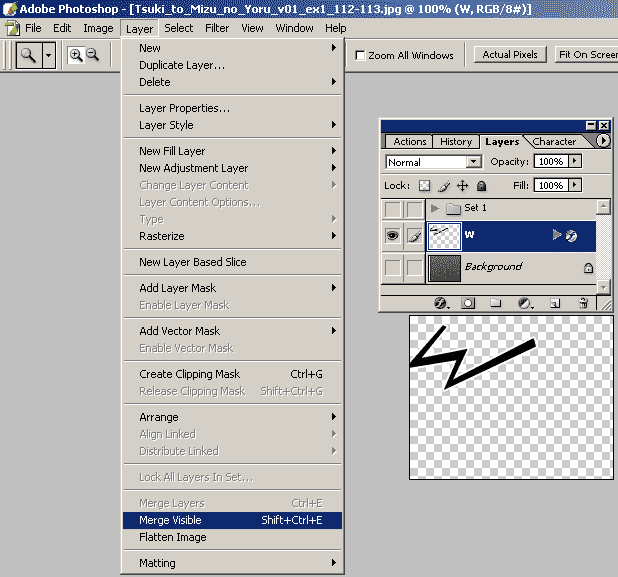
Task: Click the W layer thumbnail
Action: point(444,236)
